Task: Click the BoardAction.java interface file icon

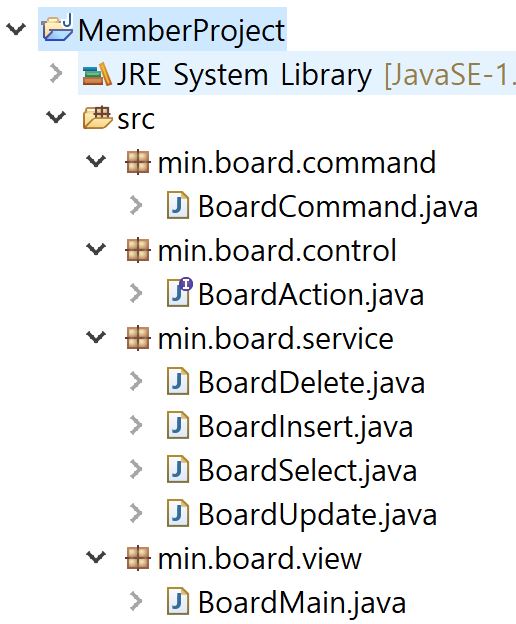Action: click(x=179, y=292)
